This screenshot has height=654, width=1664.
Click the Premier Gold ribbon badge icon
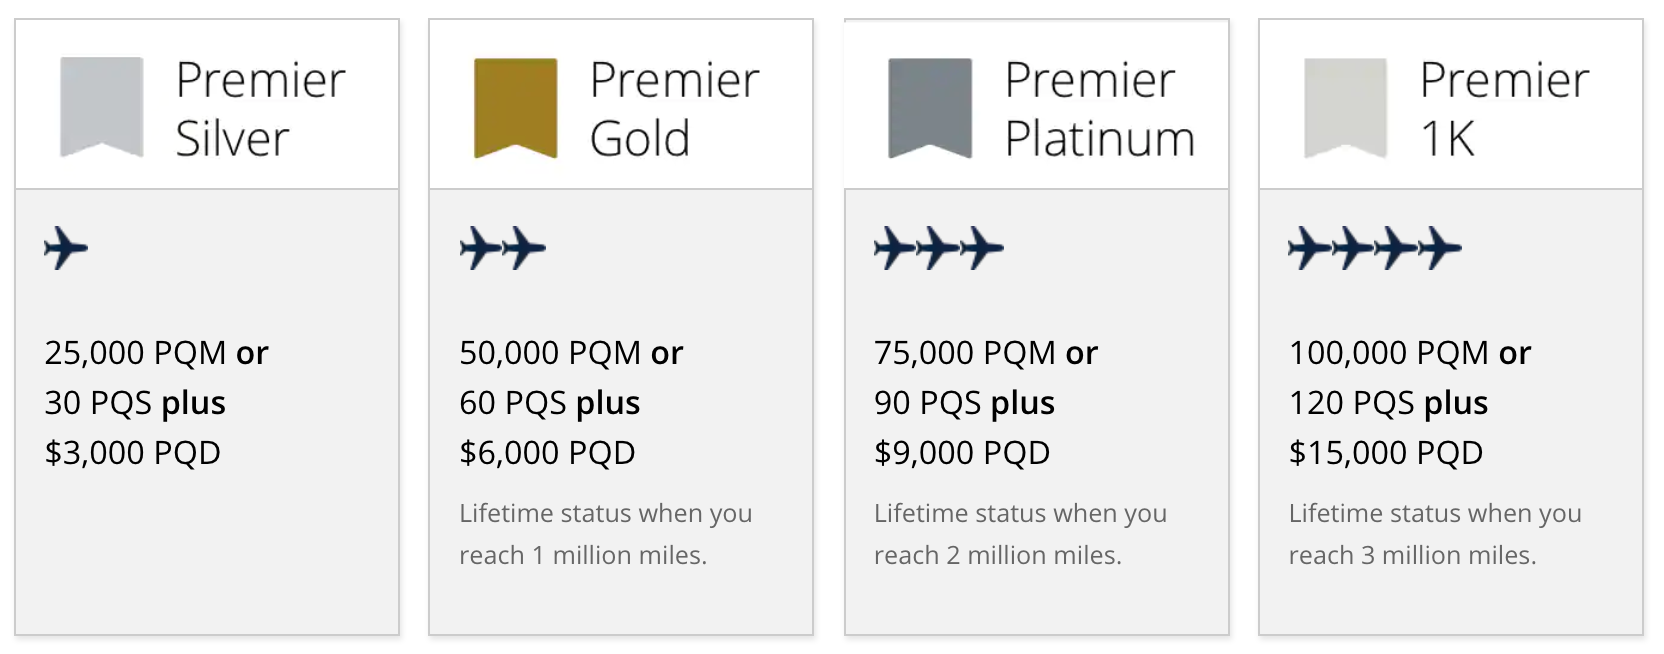(x=515, y=107)
